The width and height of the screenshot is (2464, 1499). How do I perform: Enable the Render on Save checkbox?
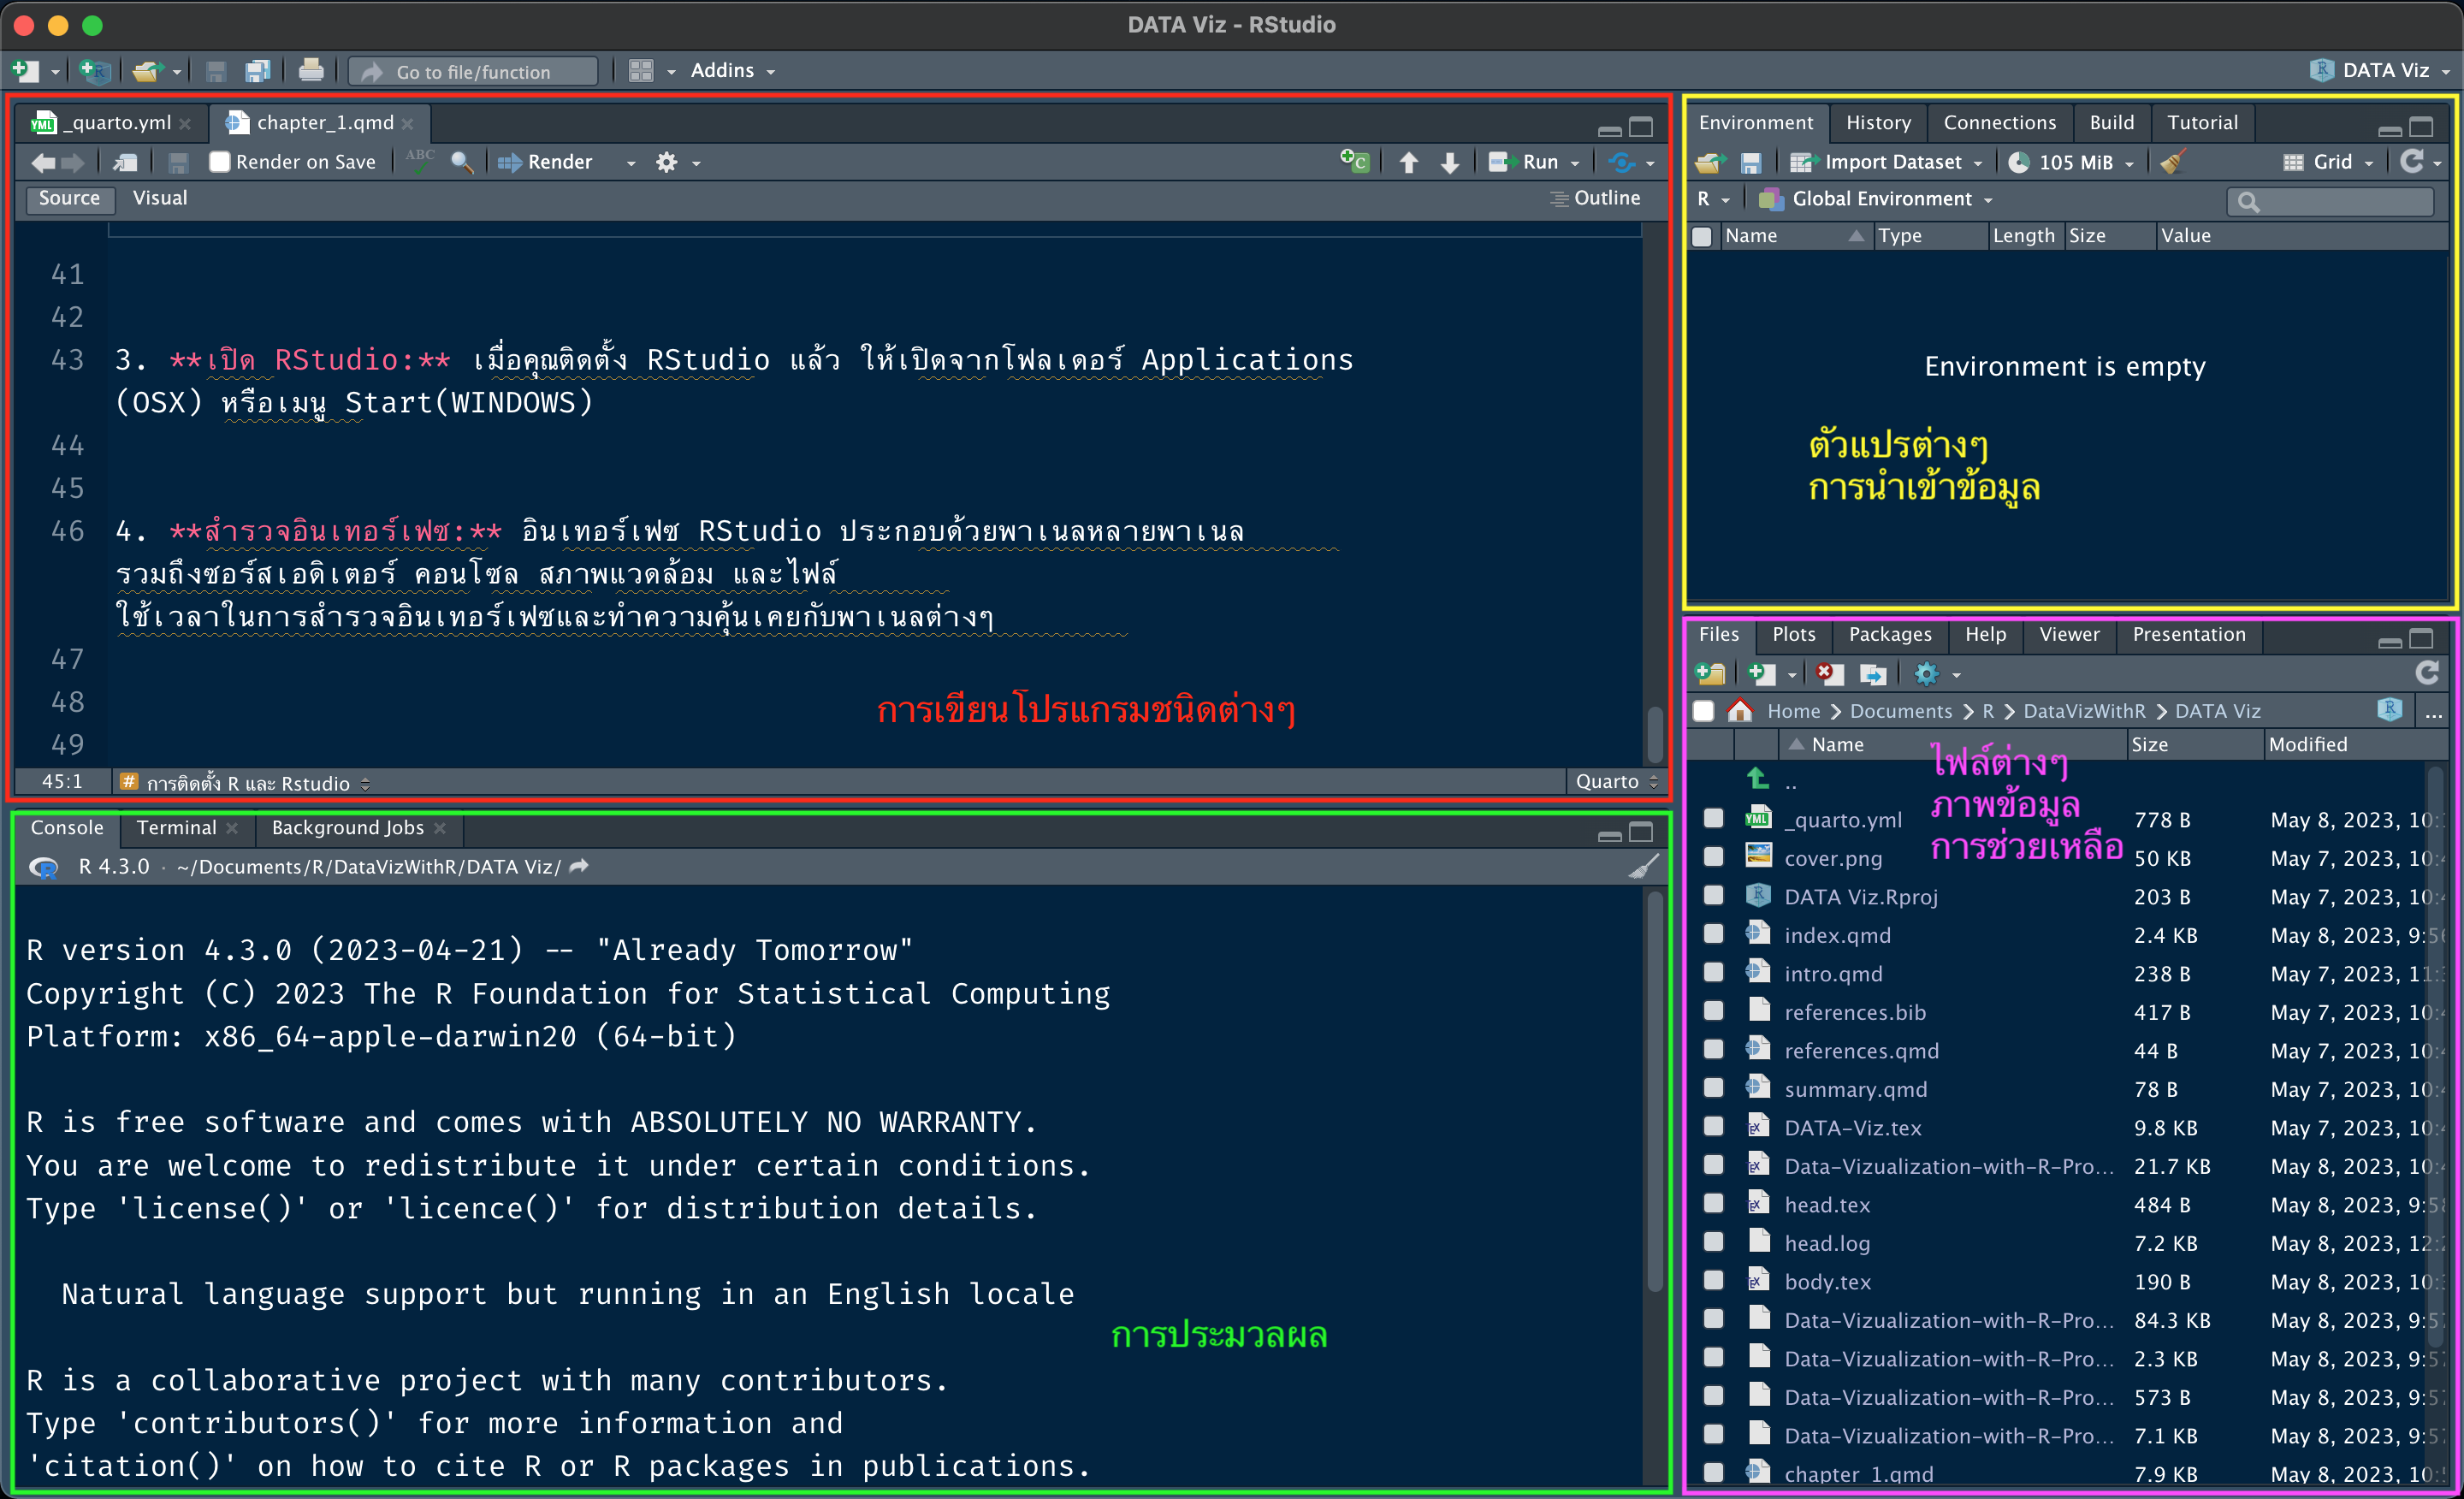pos(220,161)
